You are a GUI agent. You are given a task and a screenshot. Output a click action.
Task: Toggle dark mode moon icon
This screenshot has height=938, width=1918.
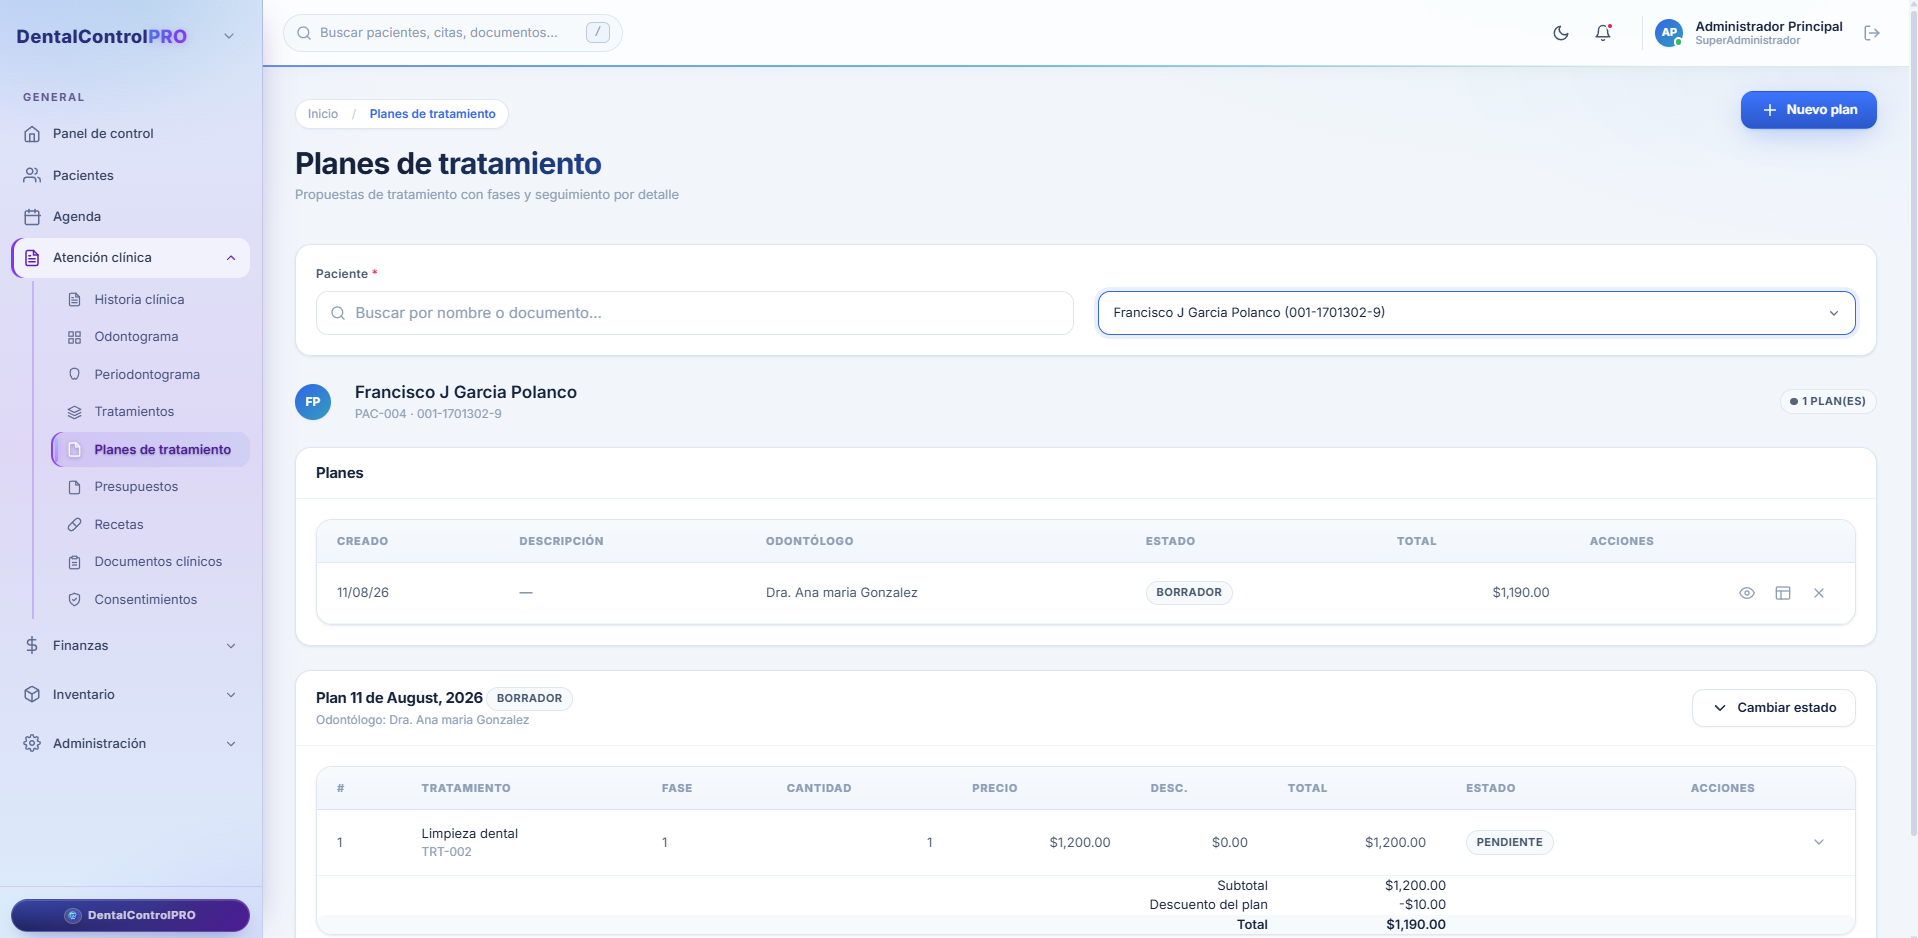[x=1561, y=33]
